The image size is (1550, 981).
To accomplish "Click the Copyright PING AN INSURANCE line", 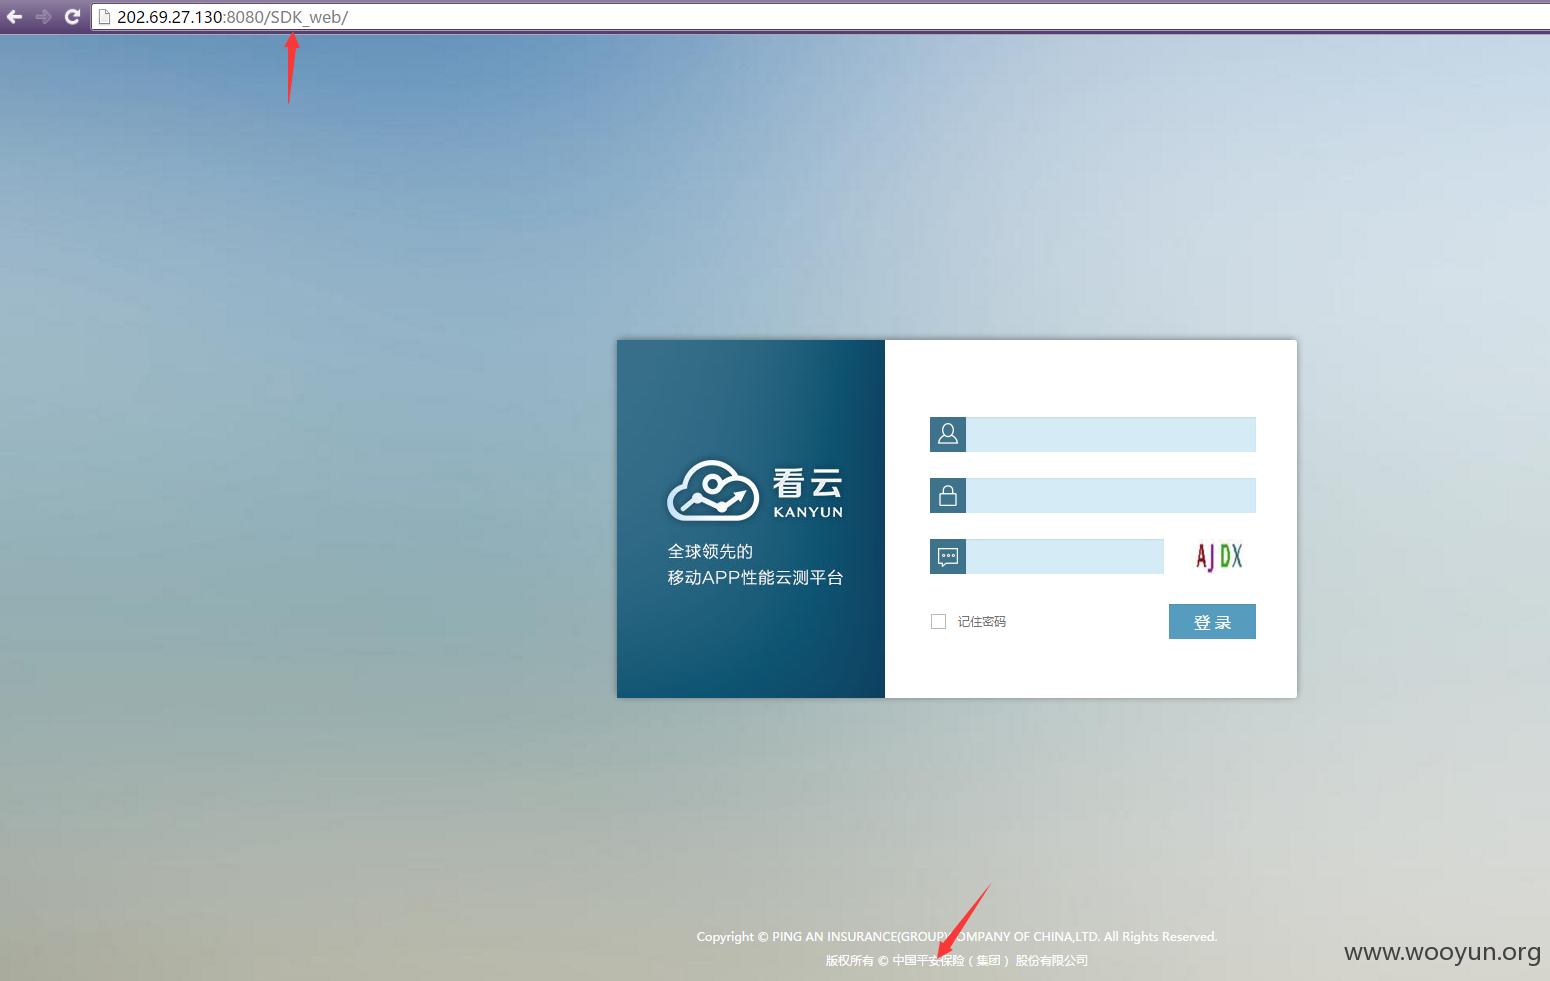I will click(x=957, y=937).
